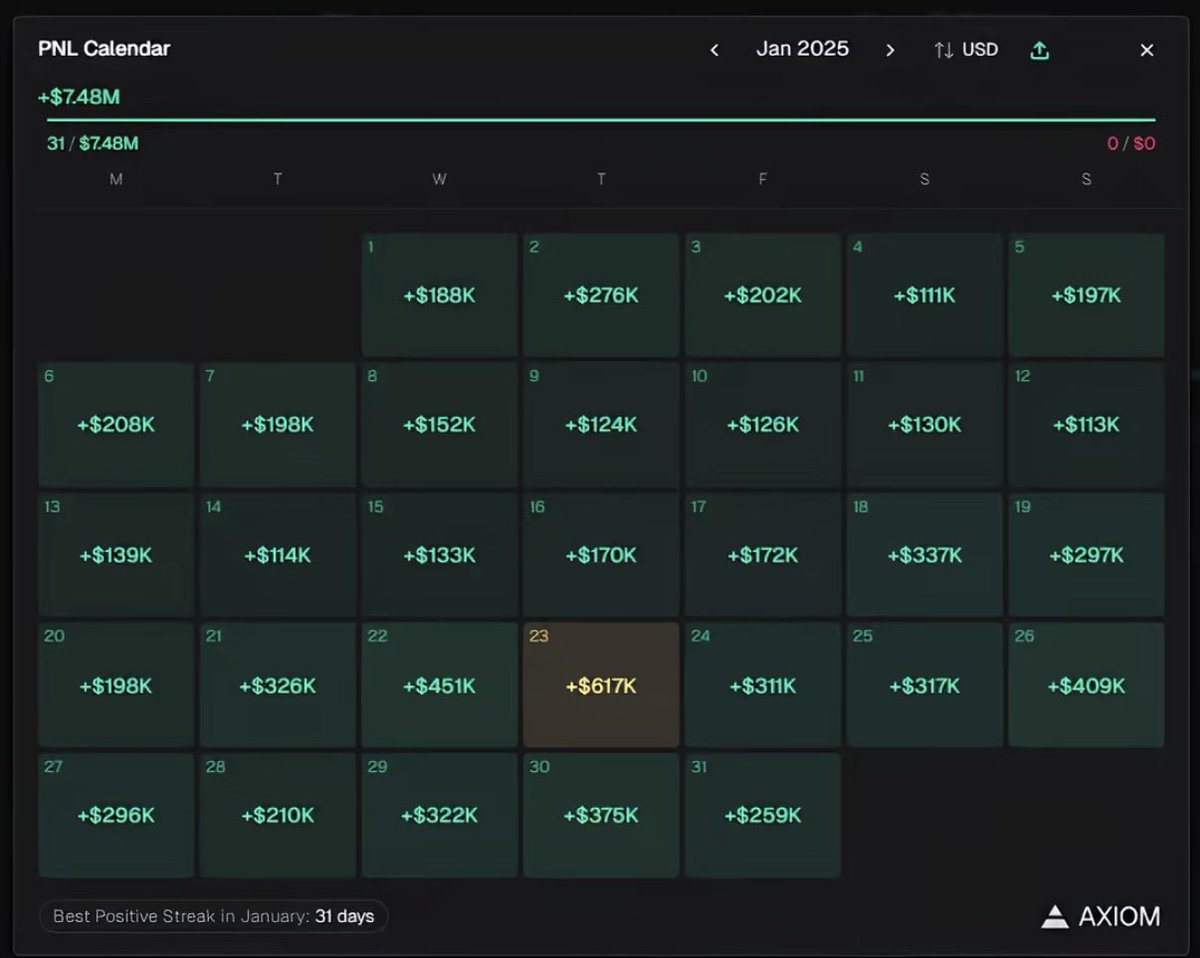1200x958 pixels.
Task: Click the AXIOM logo
Action: point(1101,916)
